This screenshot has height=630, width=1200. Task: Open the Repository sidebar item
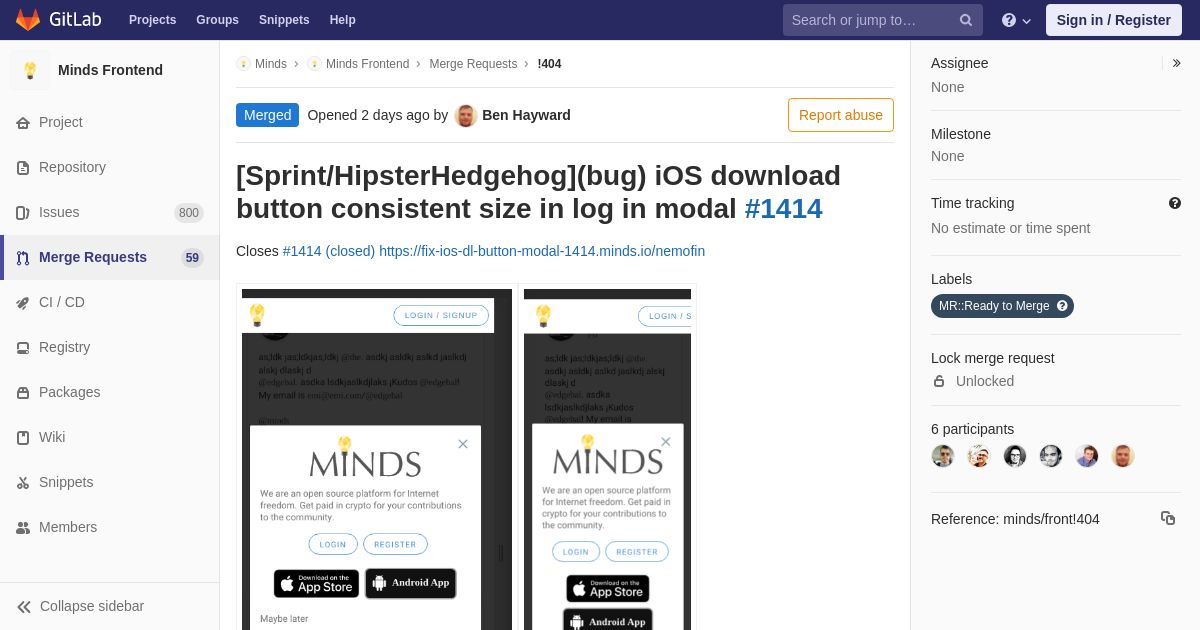tap(110, 167)
